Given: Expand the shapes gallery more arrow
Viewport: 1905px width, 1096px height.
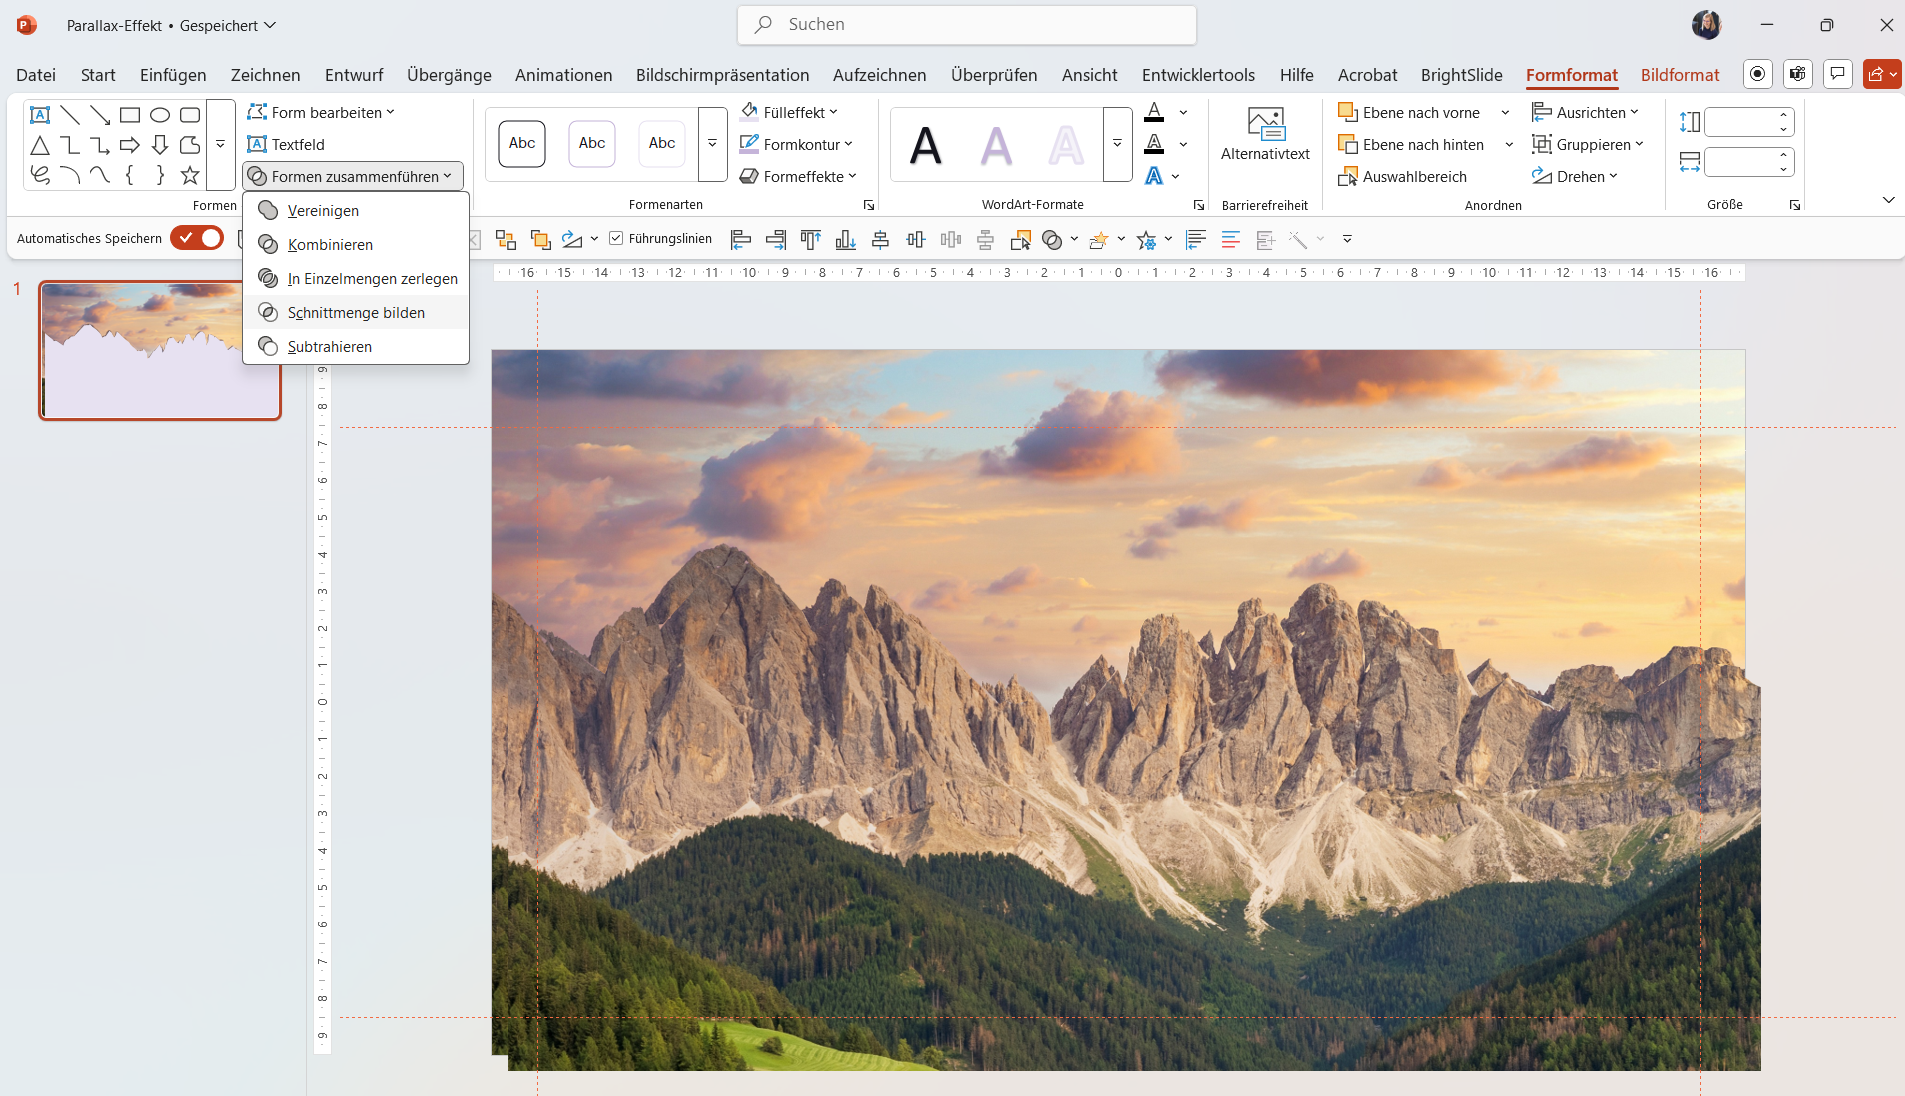Looking at the screenshot, I should point(220,145).
